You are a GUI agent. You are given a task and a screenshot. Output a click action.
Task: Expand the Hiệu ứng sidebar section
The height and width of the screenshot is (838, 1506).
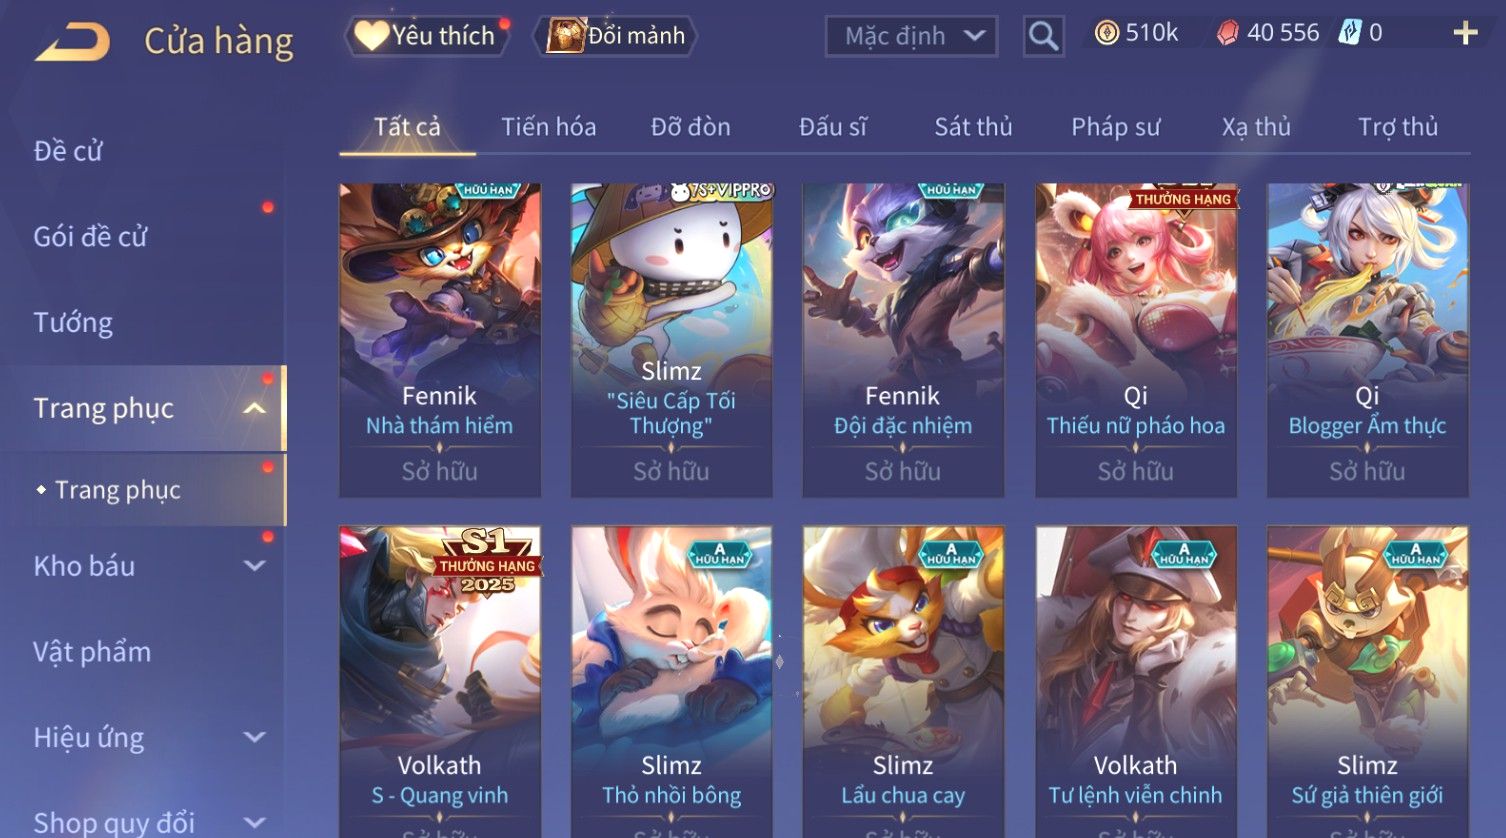pos(255,738)
